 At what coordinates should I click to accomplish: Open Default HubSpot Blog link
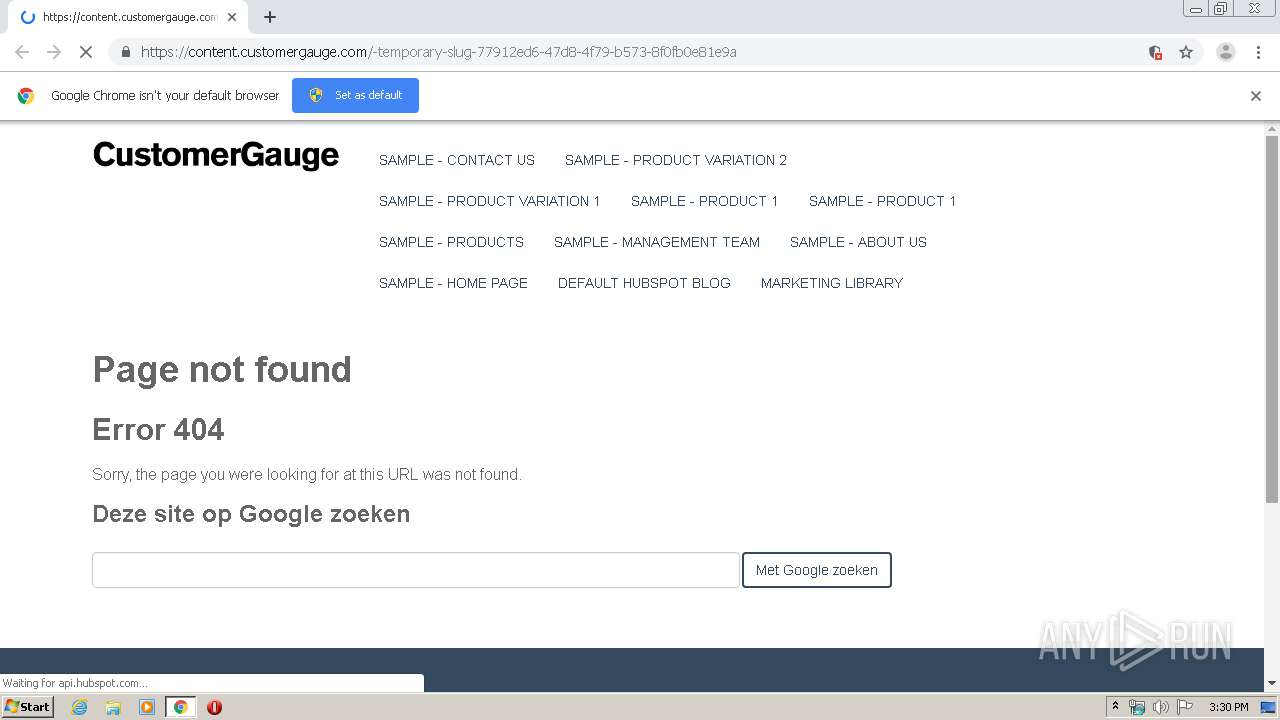[644, 283]
